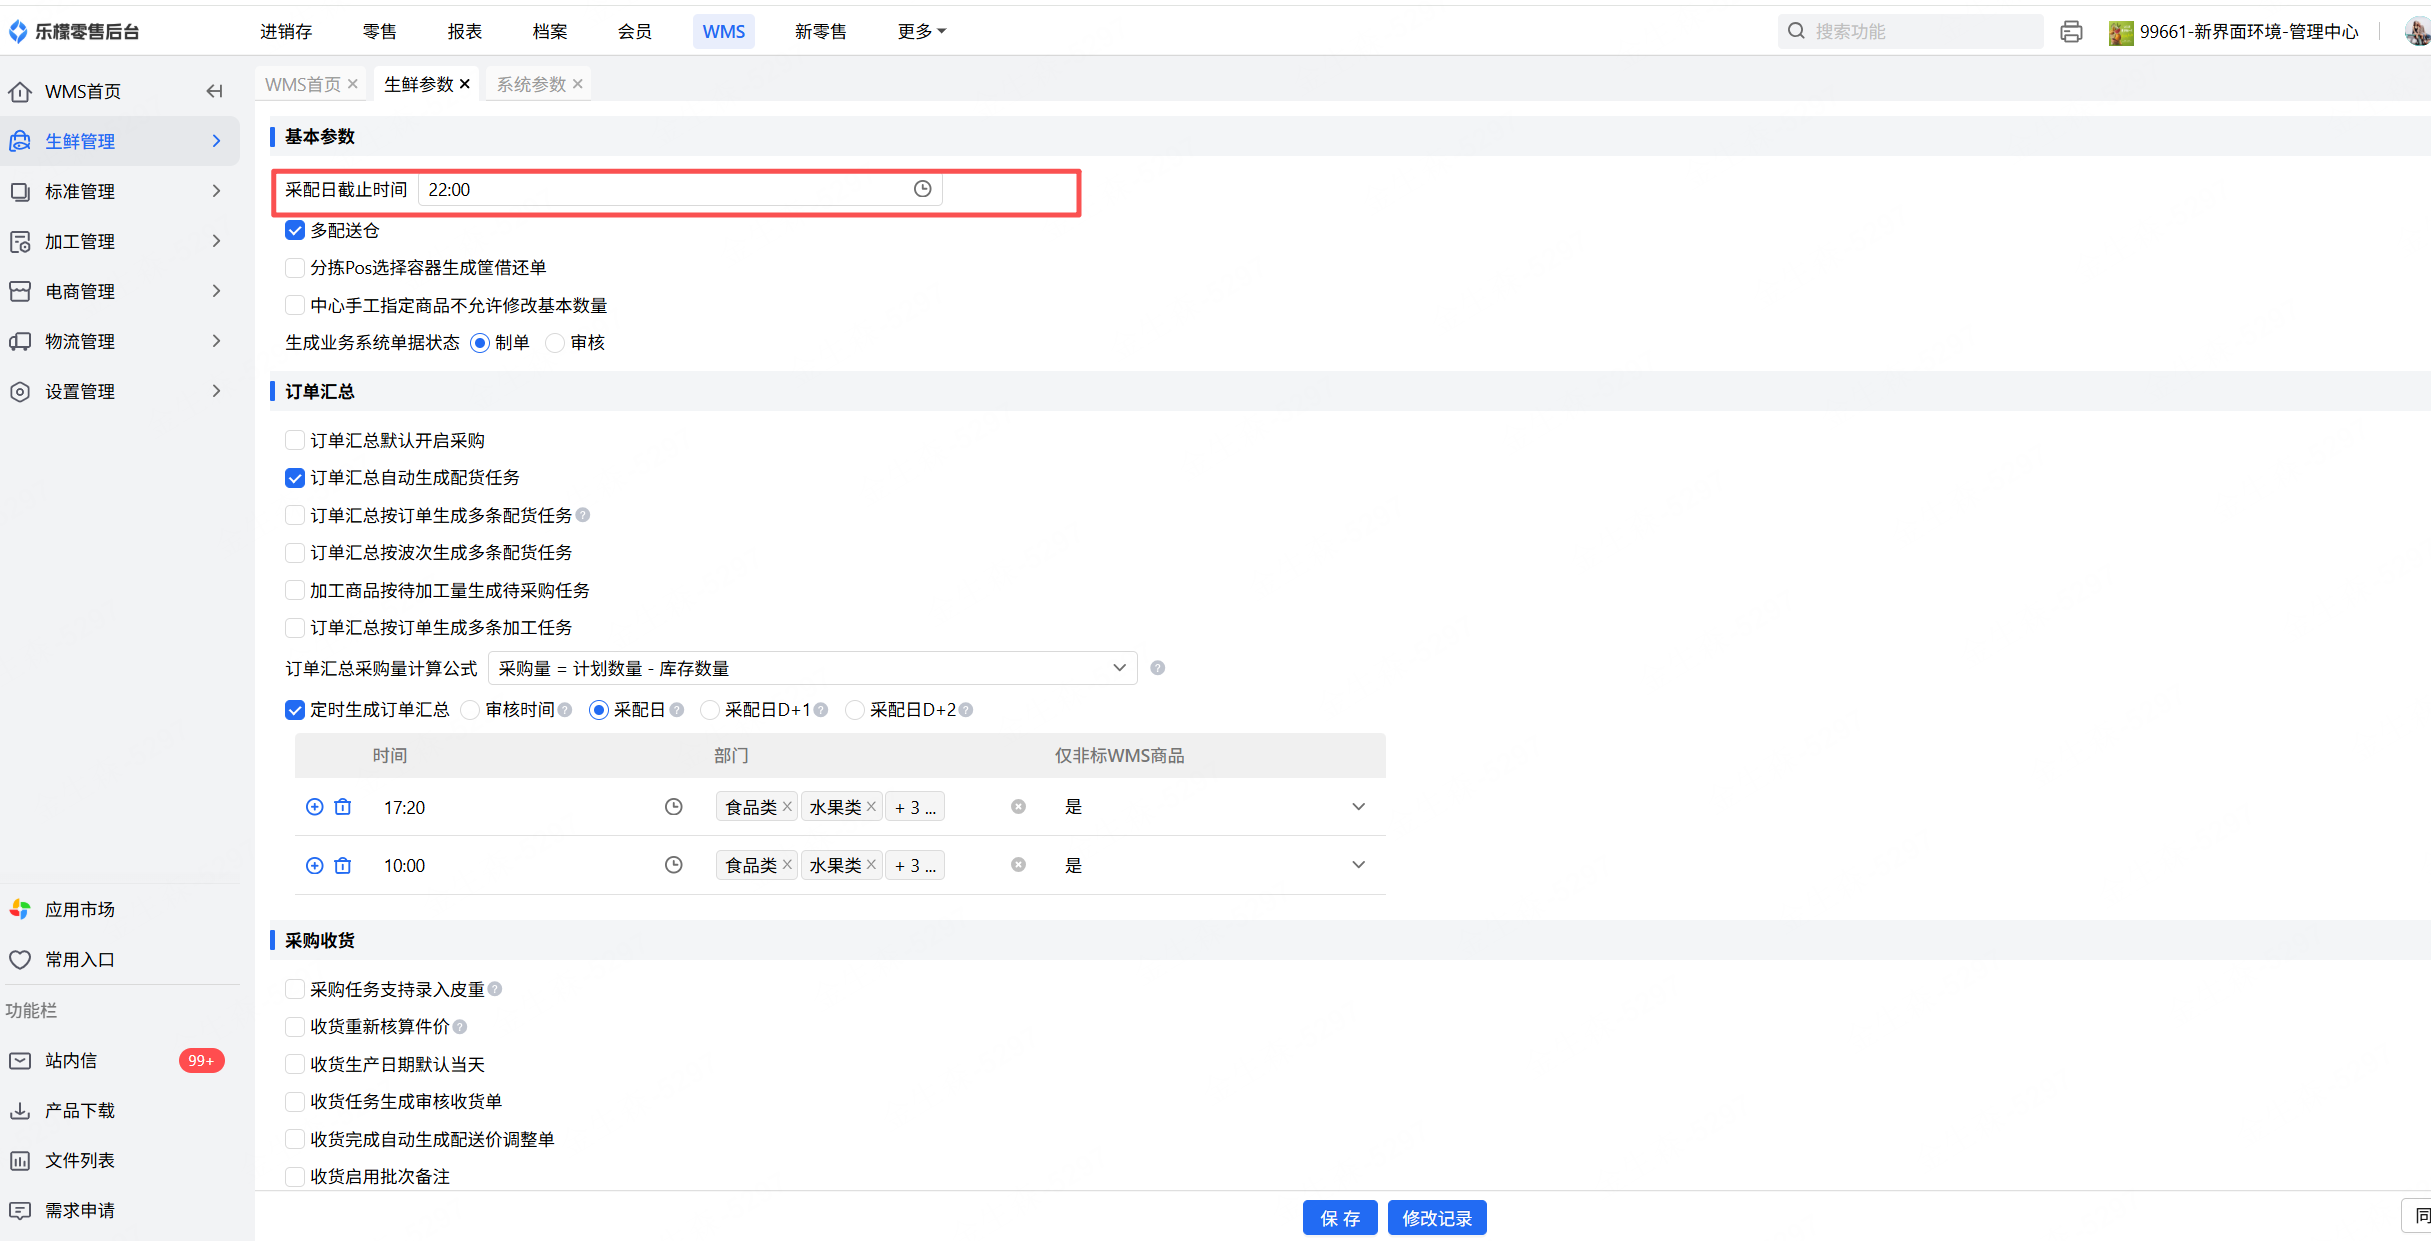
Task: Click help icon beside 订单汇总采购量计算公式 dropdown
Action: click(x=1157, y=668)
